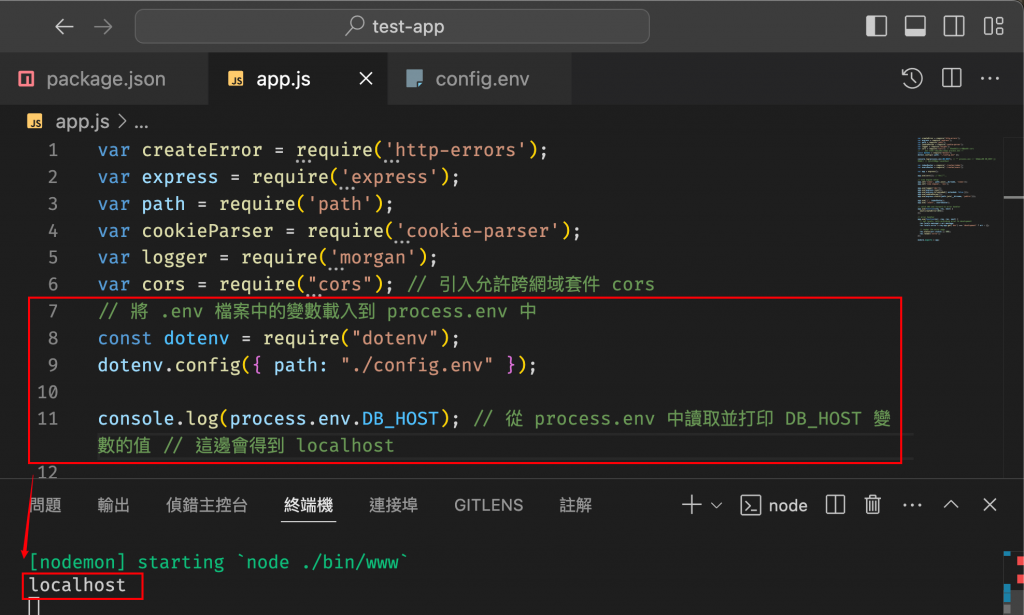
Task: Click line number 11 in the gutter
Action: click(x=48, y=418)
